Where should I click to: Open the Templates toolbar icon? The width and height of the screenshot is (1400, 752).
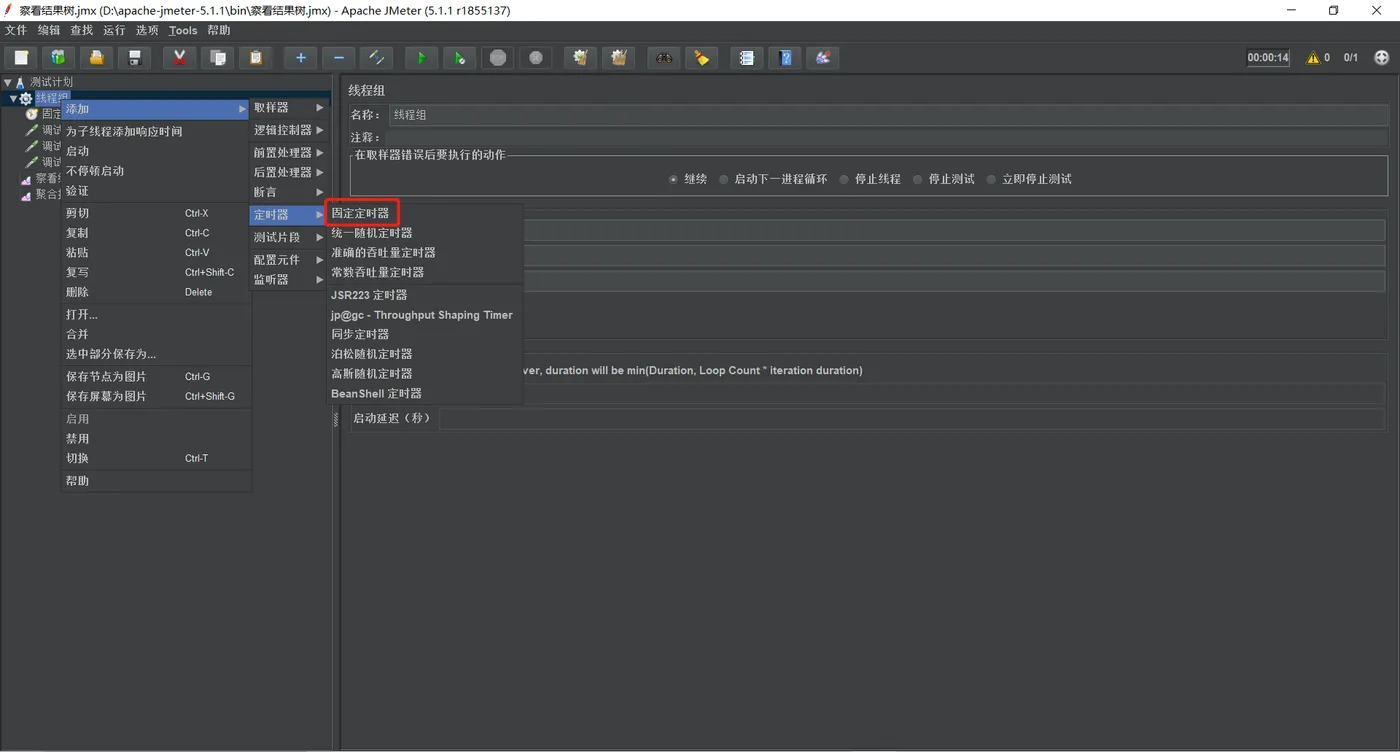pos(58,58)
